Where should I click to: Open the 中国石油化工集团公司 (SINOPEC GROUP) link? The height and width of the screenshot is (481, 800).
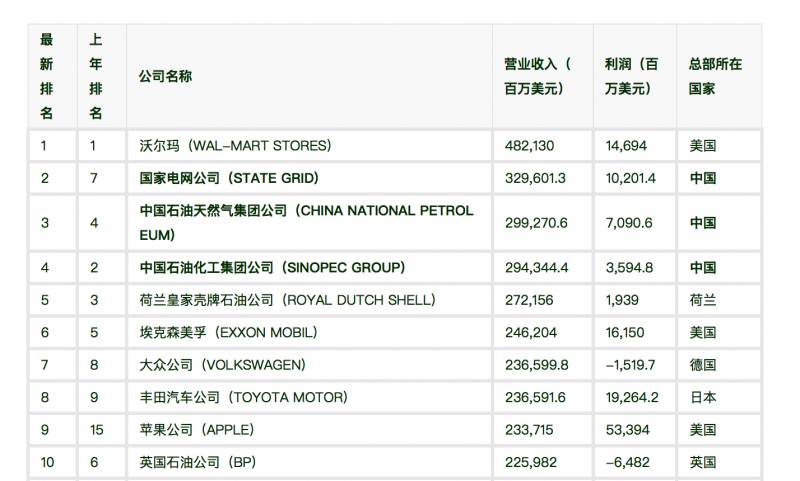tap(272, 267)
